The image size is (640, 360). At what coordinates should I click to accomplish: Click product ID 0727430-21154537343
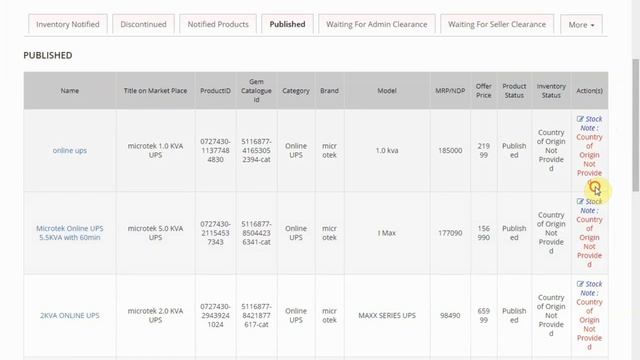pos(216,233)
